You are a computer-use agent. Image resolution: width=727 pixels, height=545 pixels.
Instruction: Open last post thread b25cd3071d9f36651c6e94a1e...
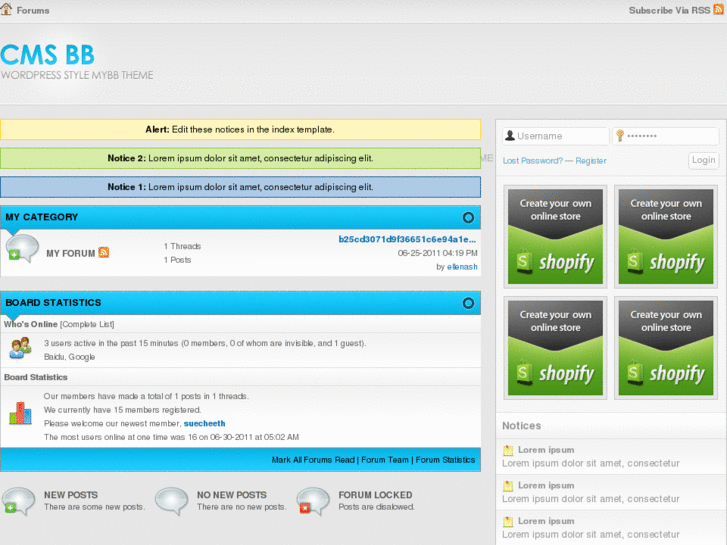pos(407,239)
